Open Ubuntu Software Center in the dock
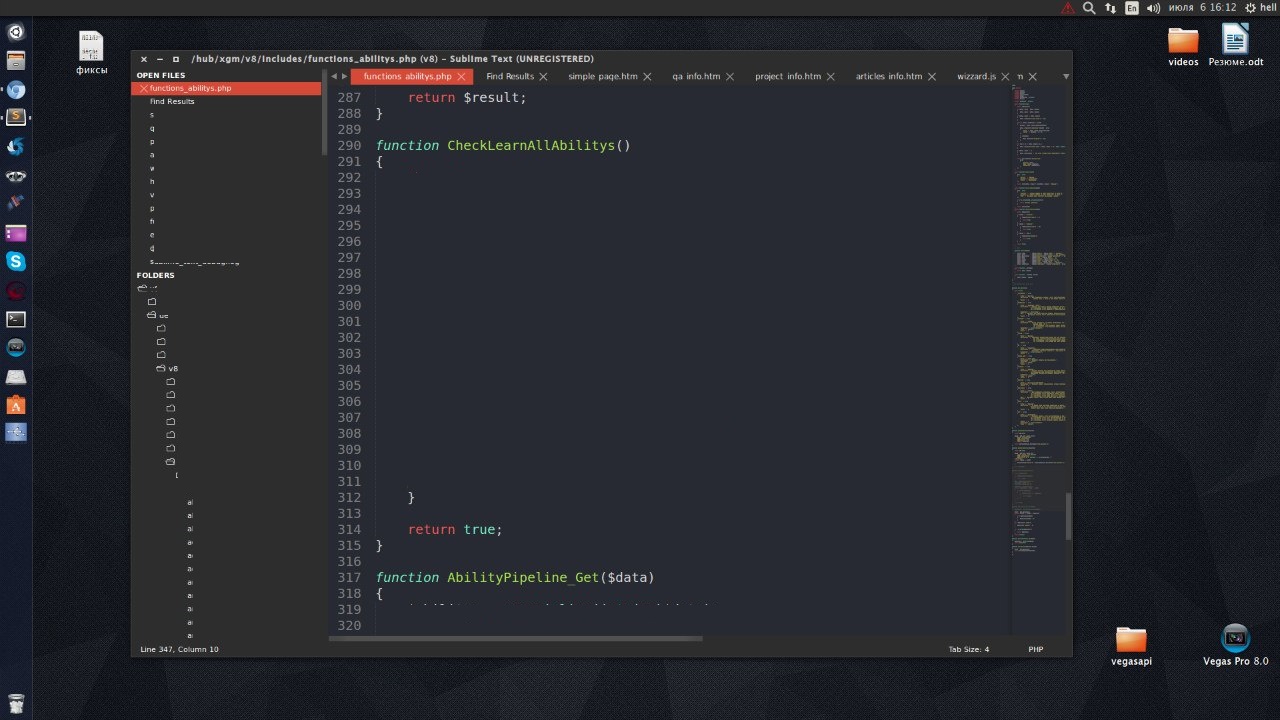 (x=16, y=406)
